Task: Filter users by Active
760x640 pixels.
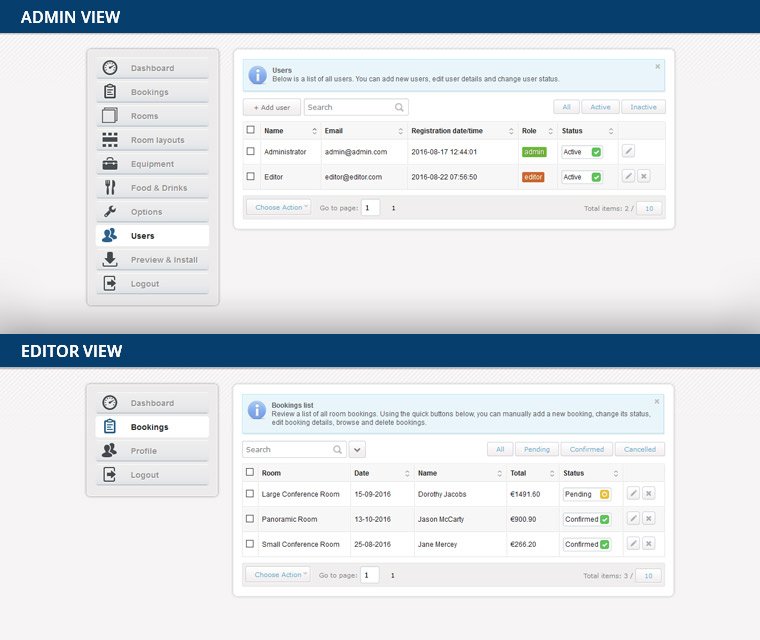Action: (600, 107)
